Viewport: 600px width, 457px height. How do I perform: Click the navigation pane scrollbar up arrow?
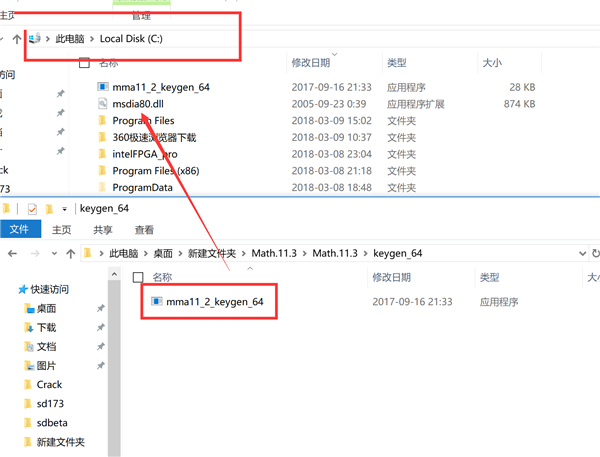point(114,274)
